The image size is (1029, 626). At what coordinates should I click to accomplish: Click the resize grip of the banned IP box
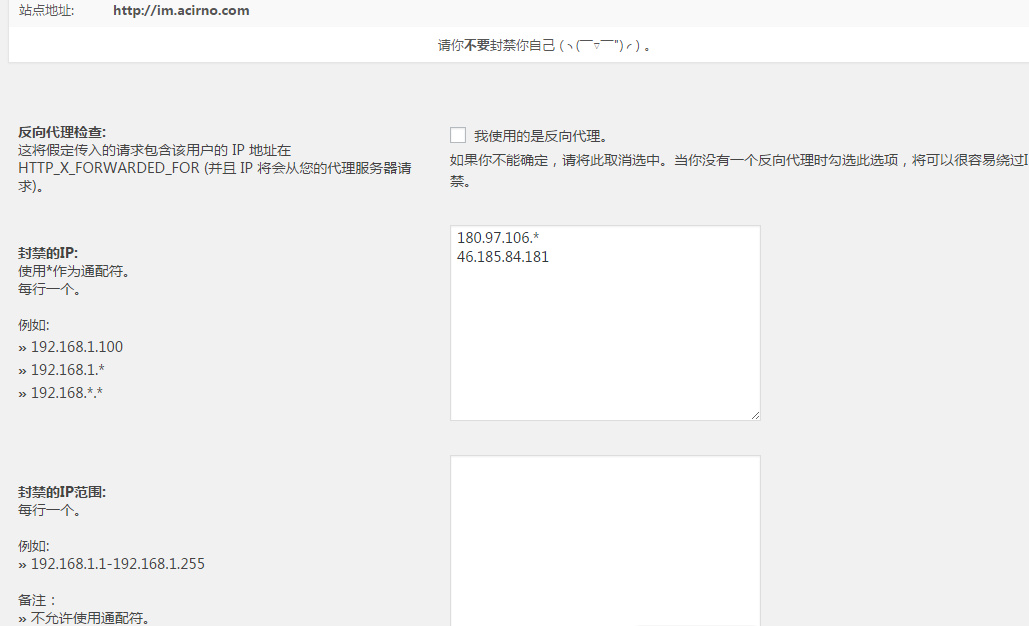coord(755,415)
